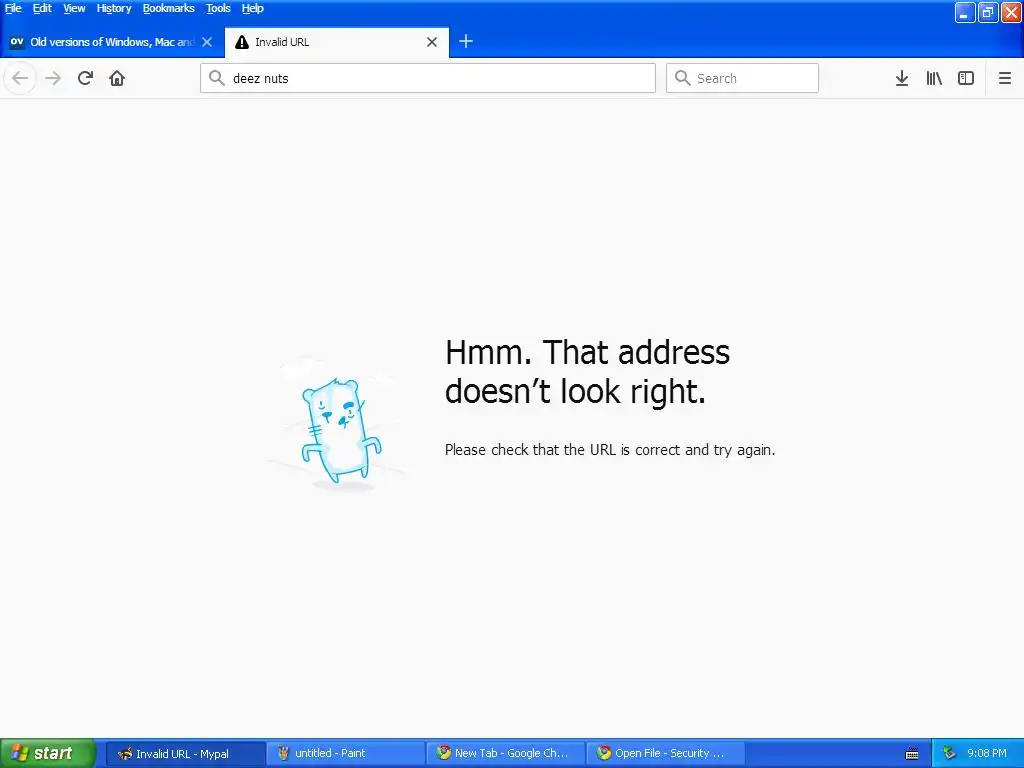Open the History menu
Screen dimensions: 1024x768
tap(114, 8)
